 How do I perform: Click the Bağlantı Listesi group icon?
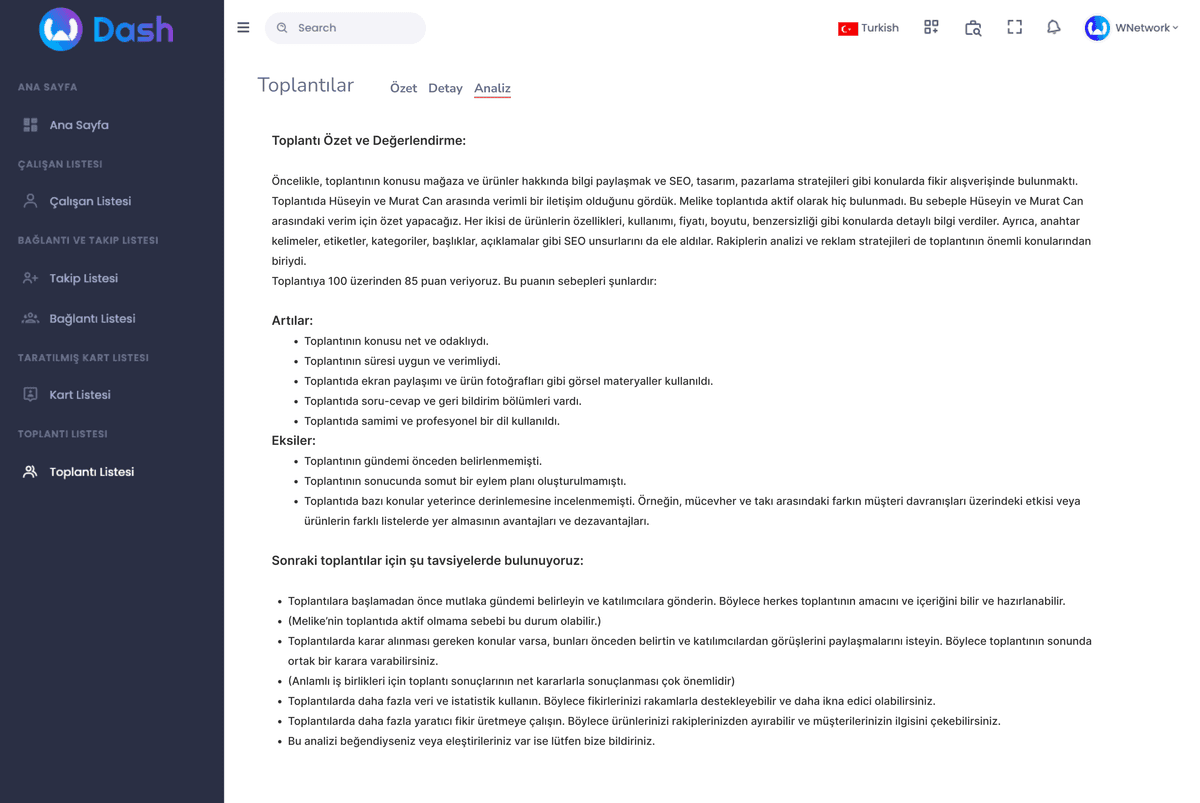[x=31, y=318]
